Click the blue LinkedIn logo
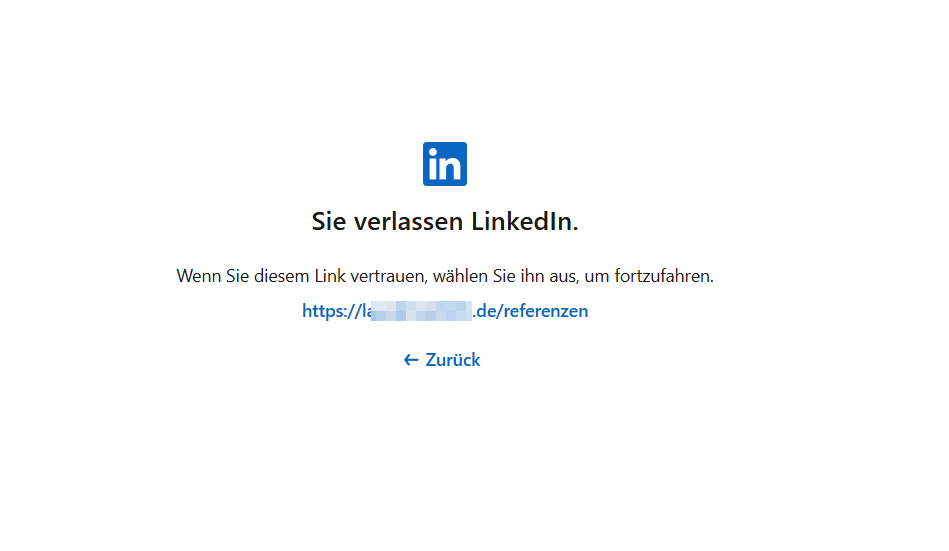949x551 pixels. (445, 164)
